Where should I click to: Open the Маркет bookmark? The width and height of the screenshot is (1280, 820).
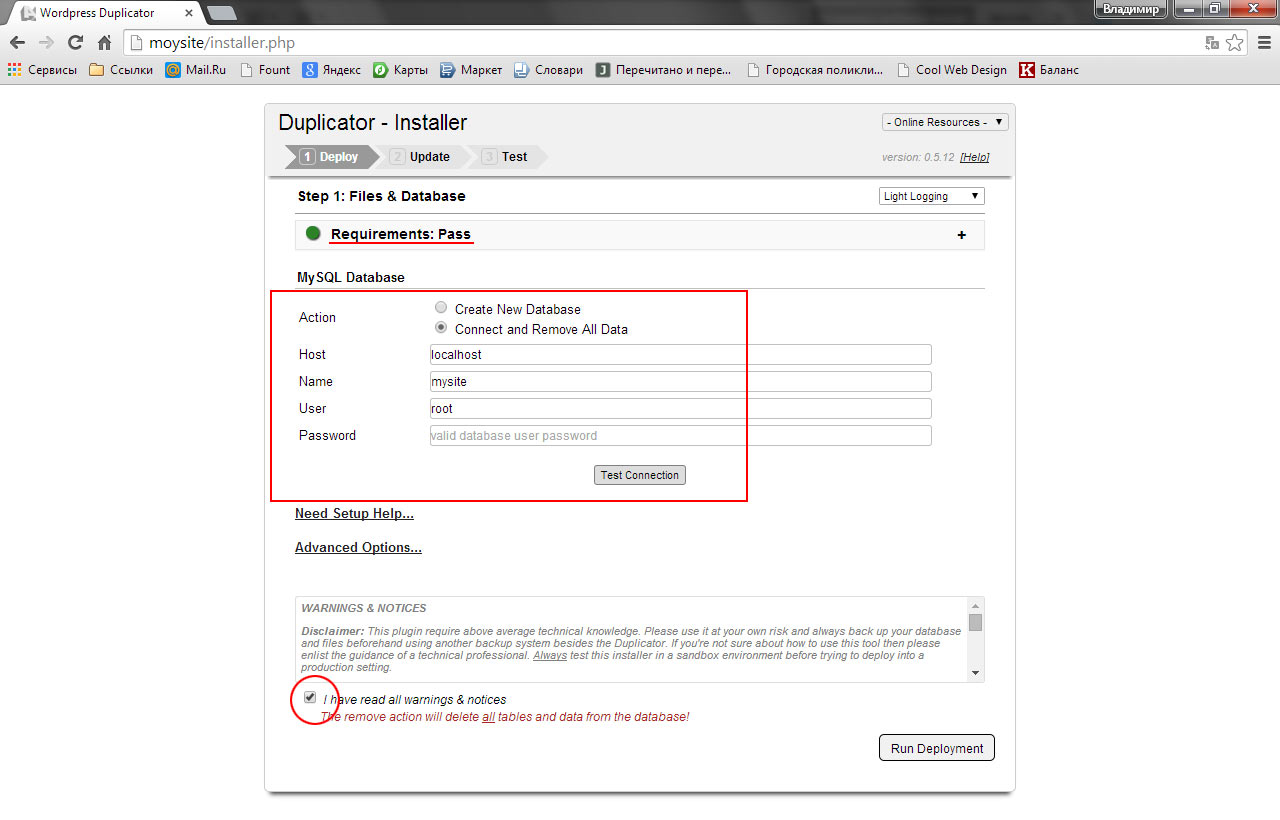471,70
